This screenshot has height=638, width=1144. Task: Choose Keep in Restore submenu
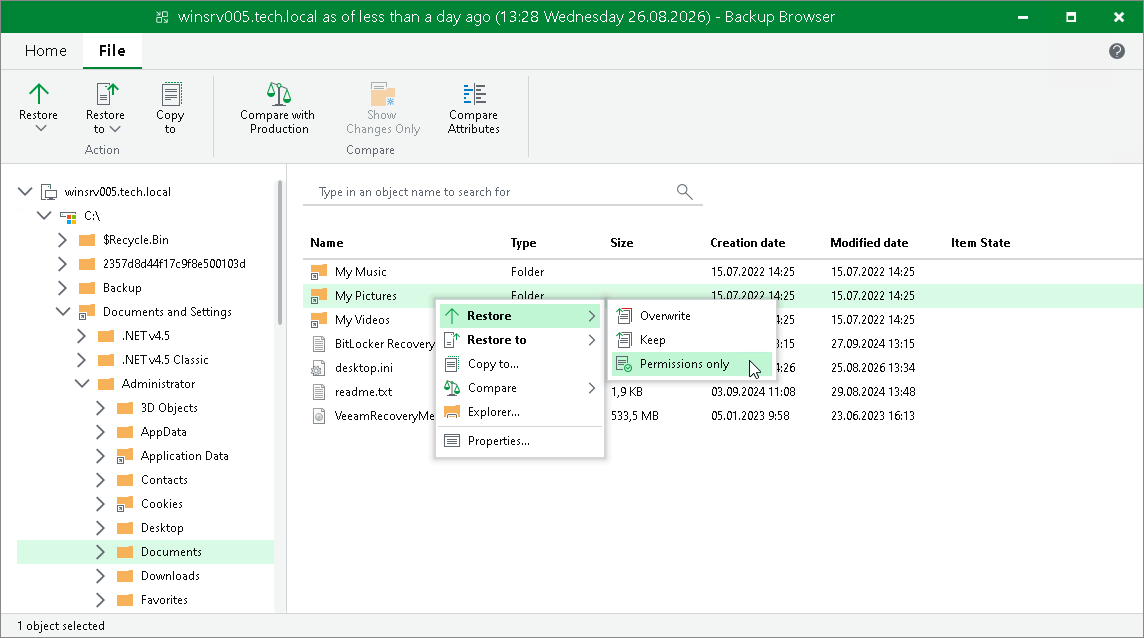click(x=691, y=340)
